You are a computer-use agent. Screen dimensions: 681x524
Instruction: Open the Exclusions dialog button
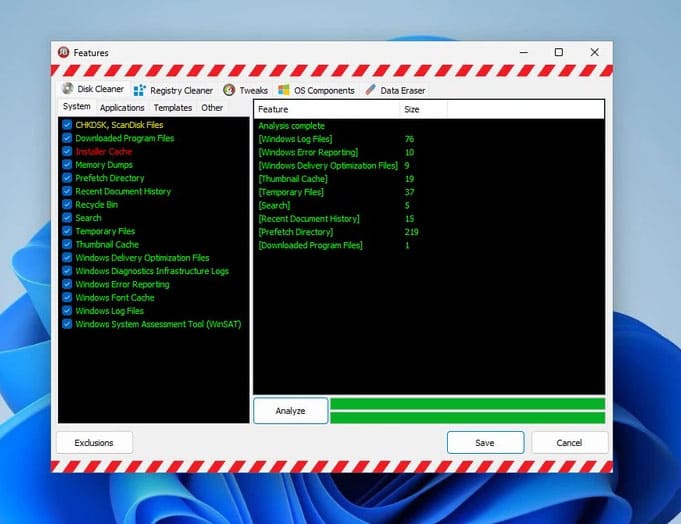coord(94,443)
